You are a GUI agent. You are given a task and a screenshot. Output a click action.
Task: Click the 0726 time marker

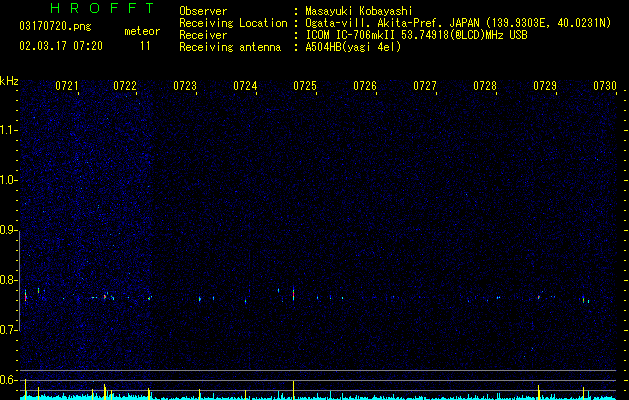click(365, 86)
